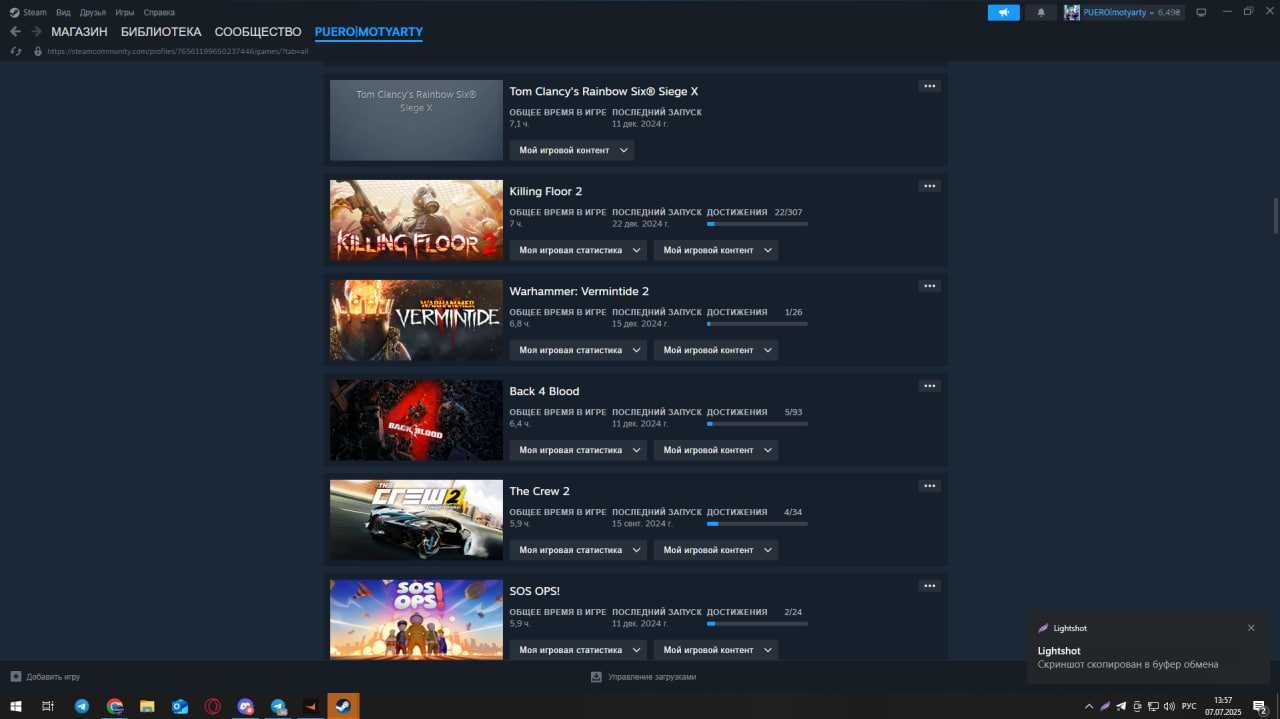The height and width of the screenshot is (719, 1280).
Task: Open Google Chrome from the taskbar
Action: (x=115, y=706)
